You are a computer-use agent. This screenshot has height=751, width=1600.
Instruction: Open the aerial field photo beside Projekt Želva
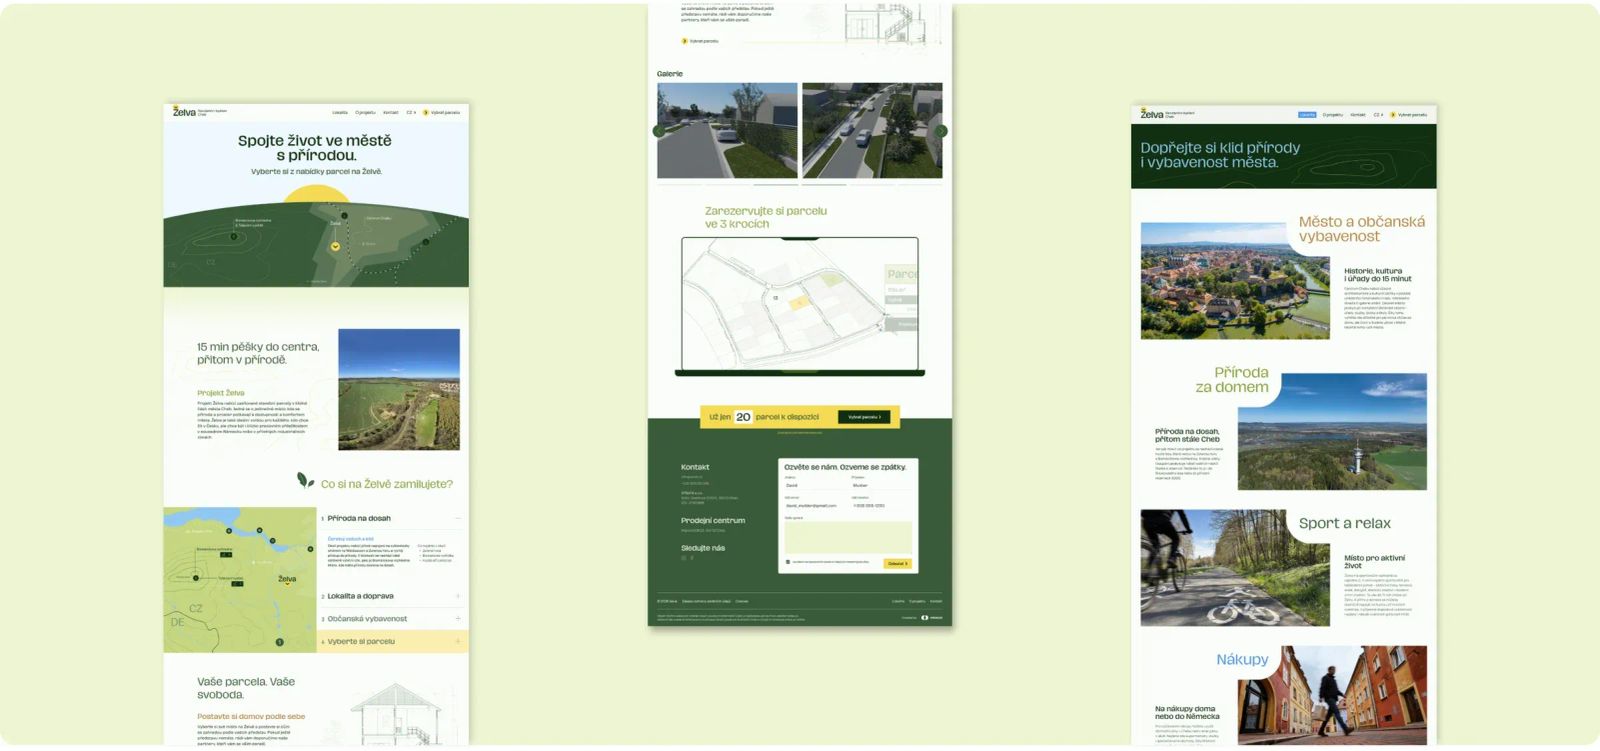(x=399, y=389)
